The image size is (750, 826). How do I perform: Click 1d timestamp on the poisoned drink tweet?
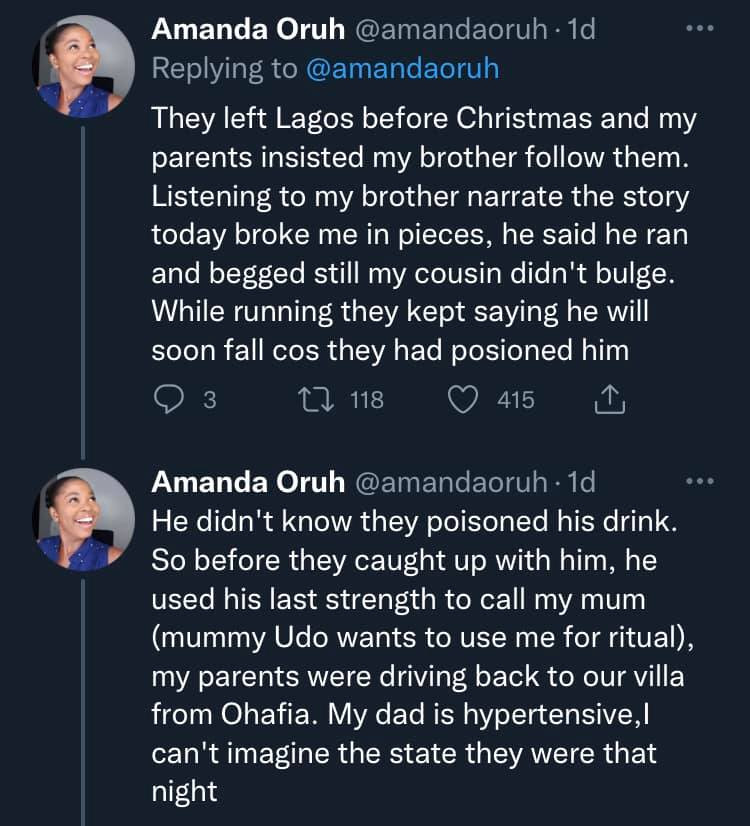[581, 483]
